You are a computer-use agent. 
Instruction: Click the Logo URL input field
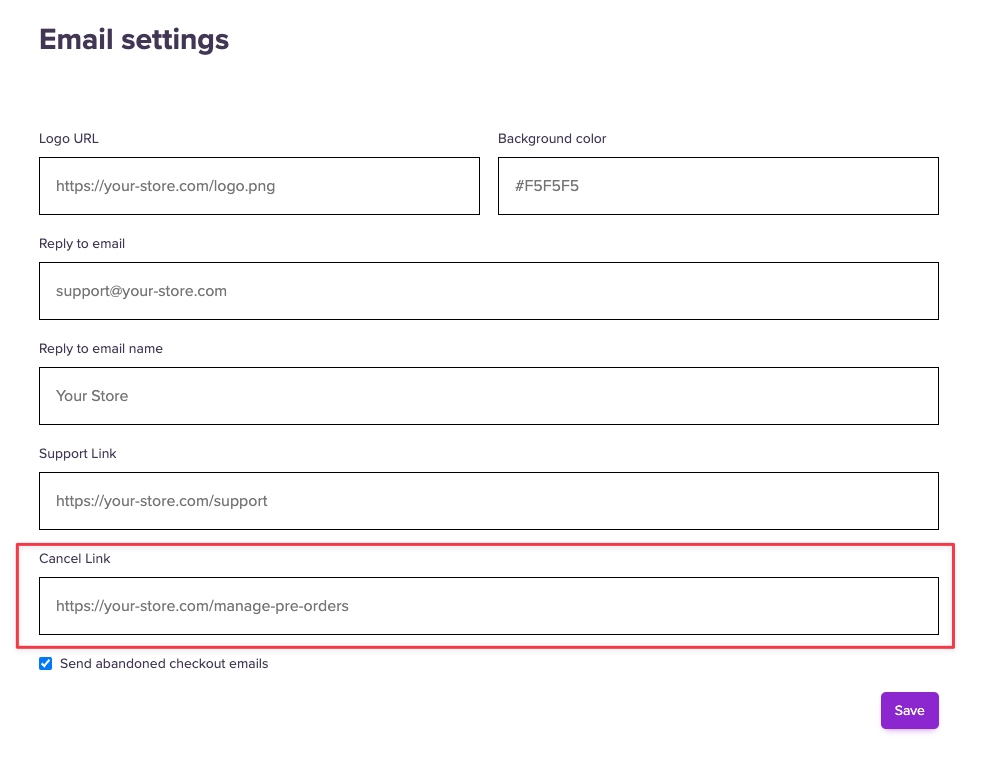[259, 186]
